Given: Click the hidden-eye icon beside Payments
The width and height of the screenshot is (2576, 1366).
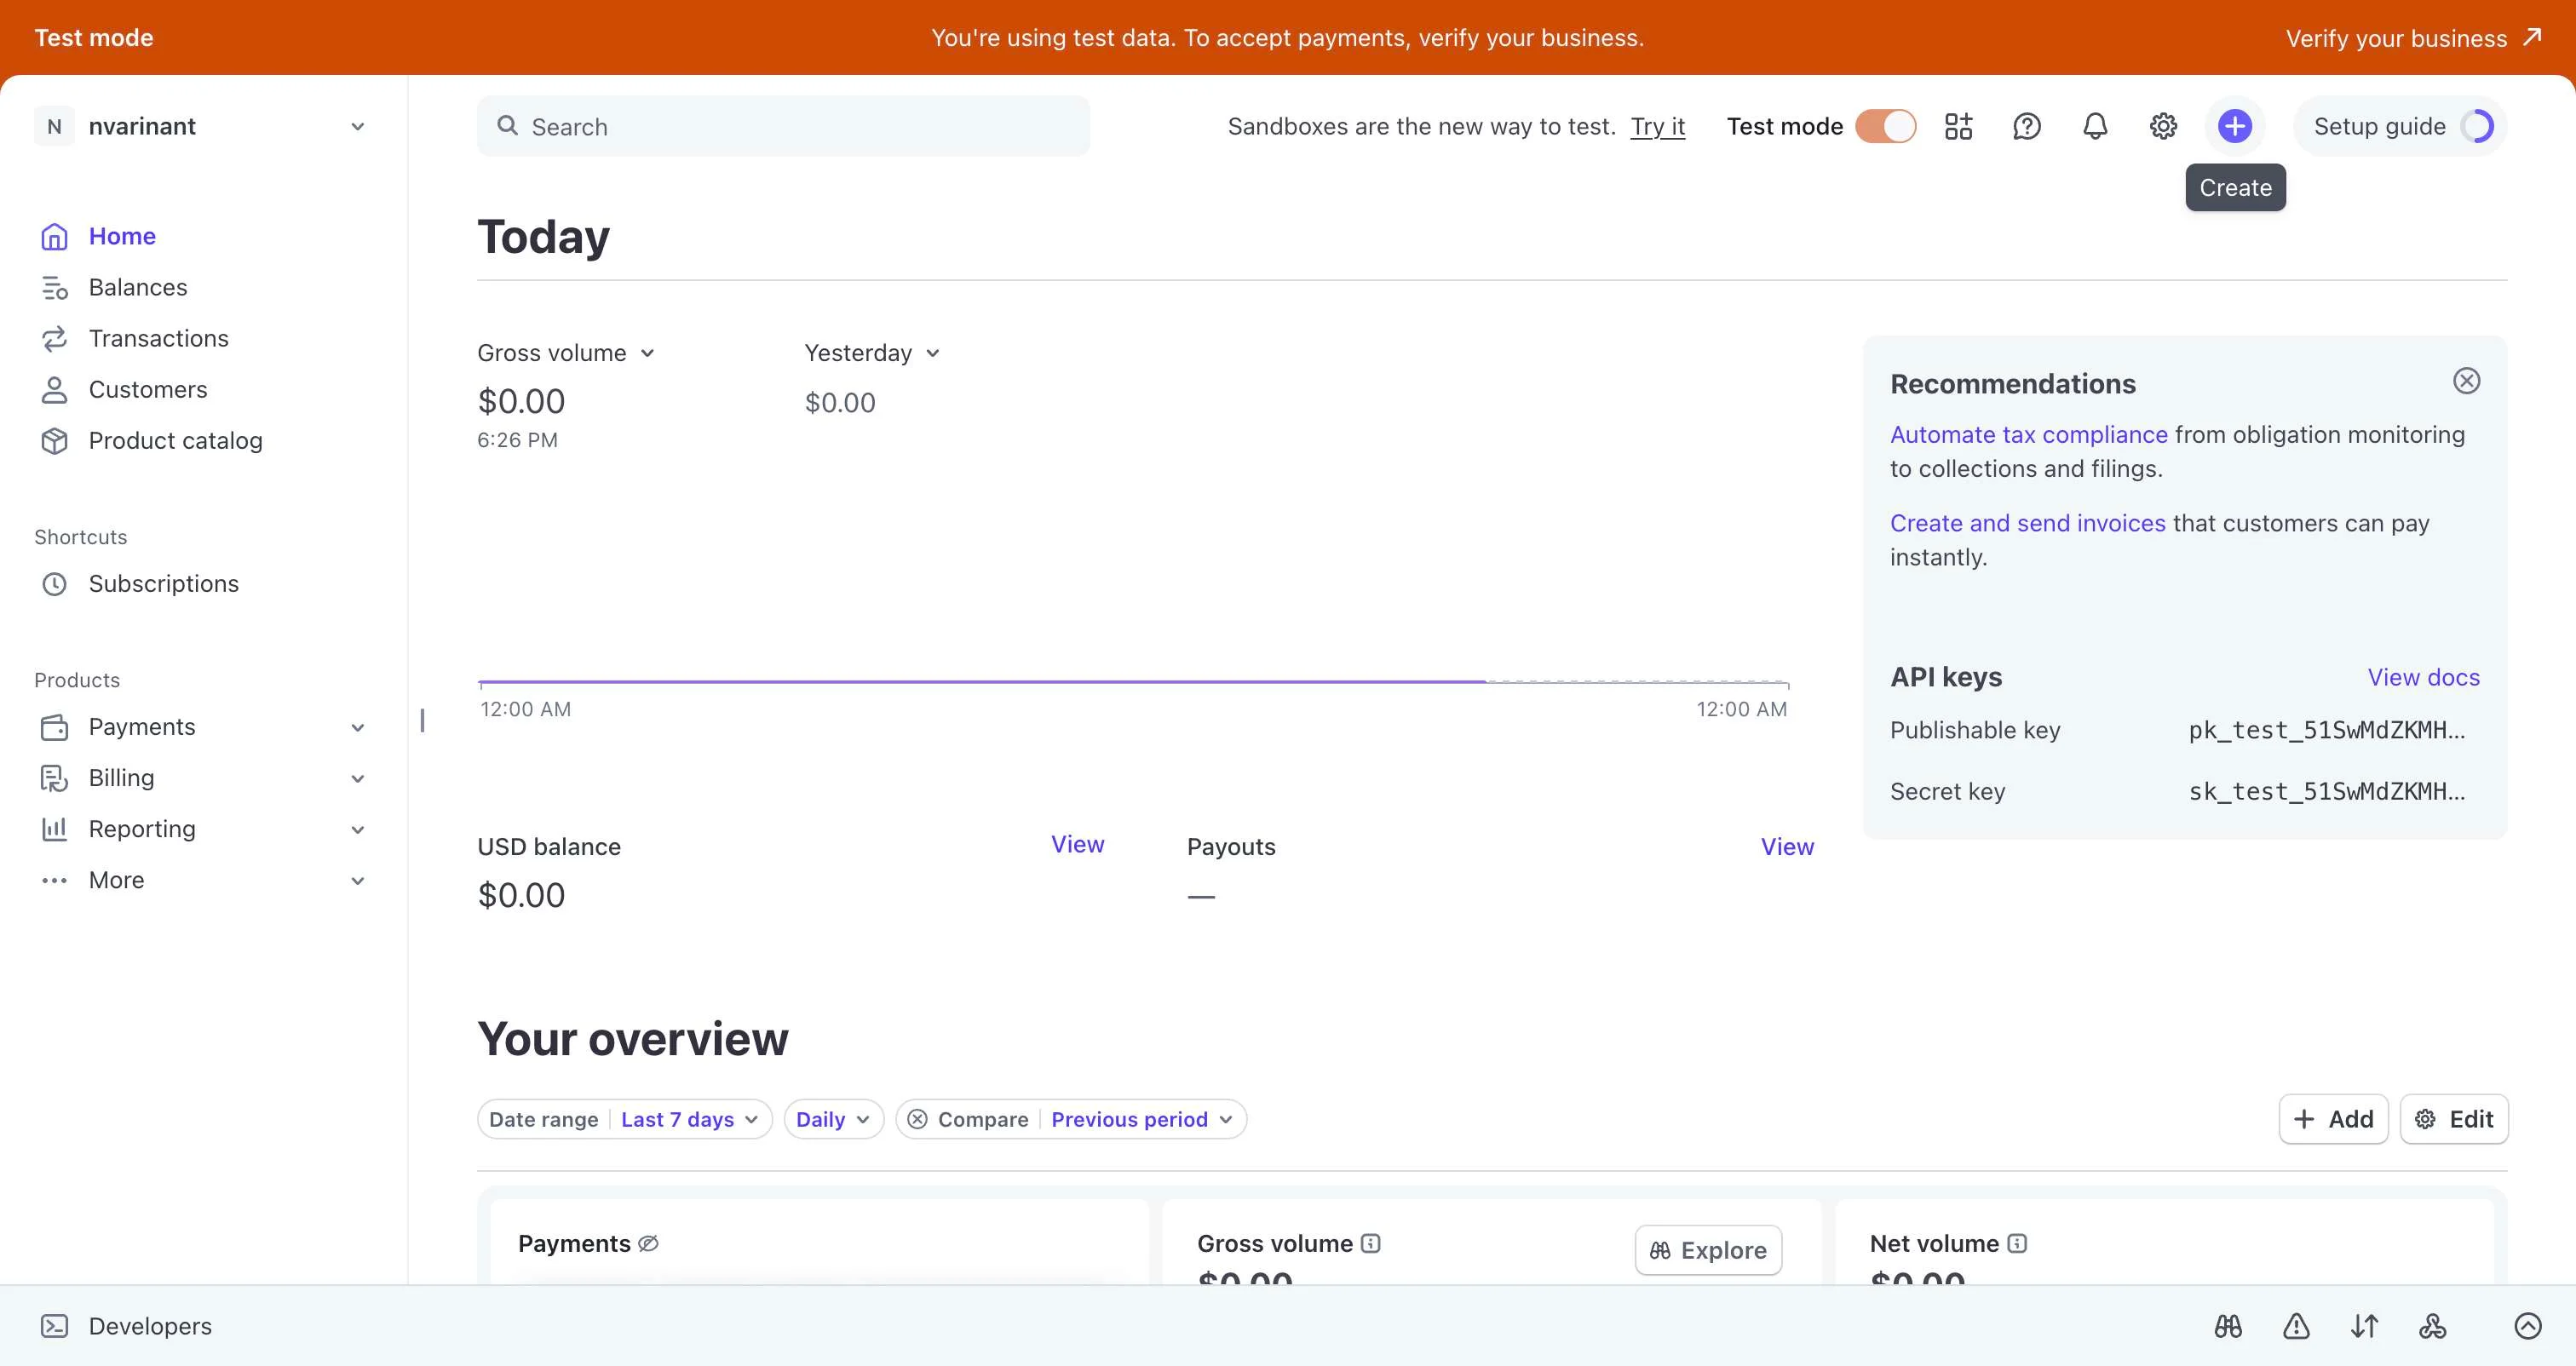Looking at the screenshot, I should point(648,1243).
